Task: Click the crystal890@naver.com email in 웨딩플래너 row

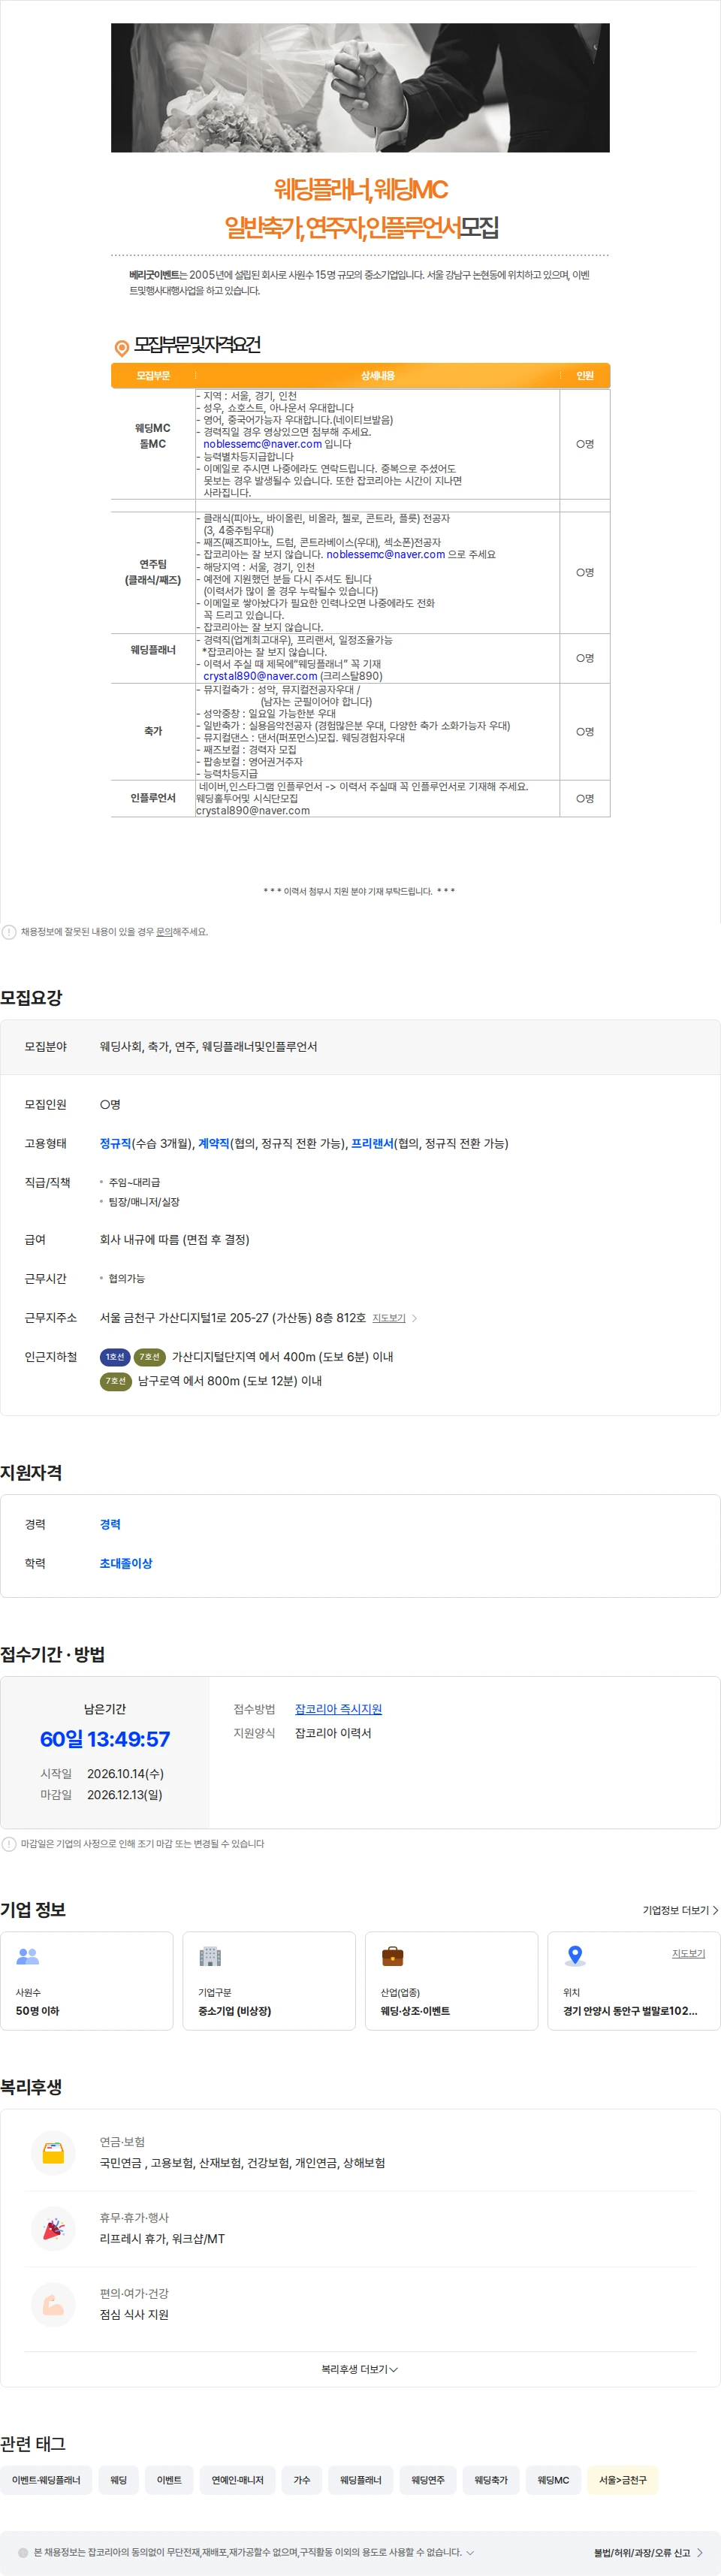Action: pos(260,676)
